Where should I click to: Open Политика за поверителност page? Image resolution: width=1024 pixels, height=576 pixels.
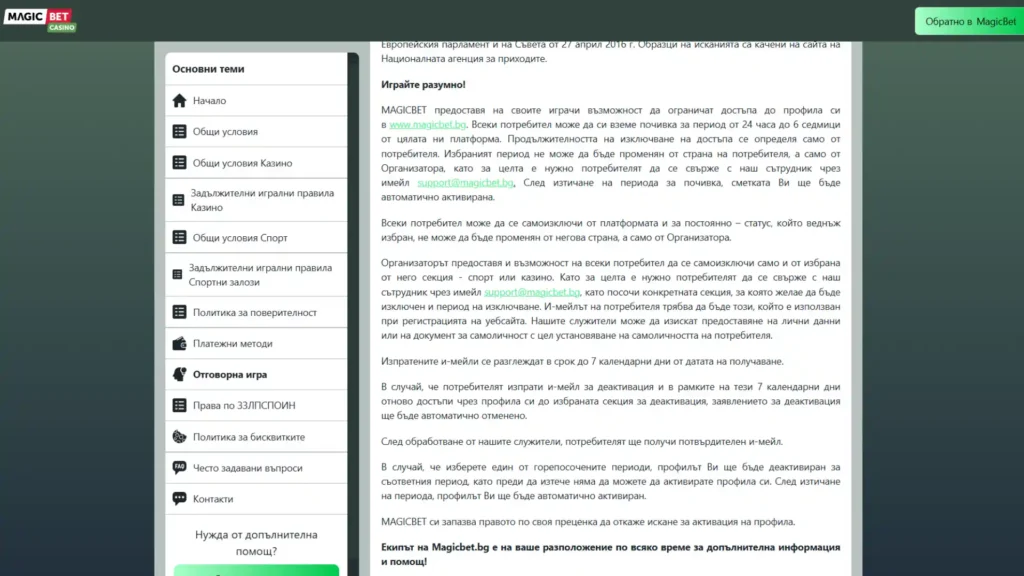256,312
